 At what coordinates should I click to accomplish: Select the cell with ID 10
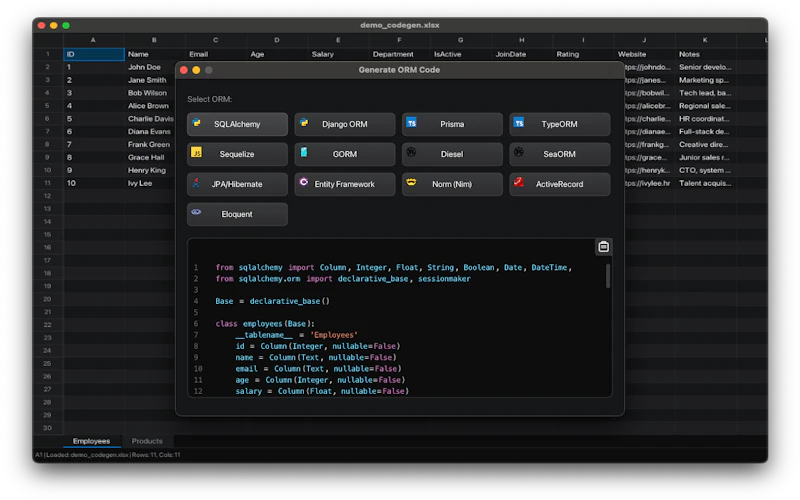click(94, 183)
